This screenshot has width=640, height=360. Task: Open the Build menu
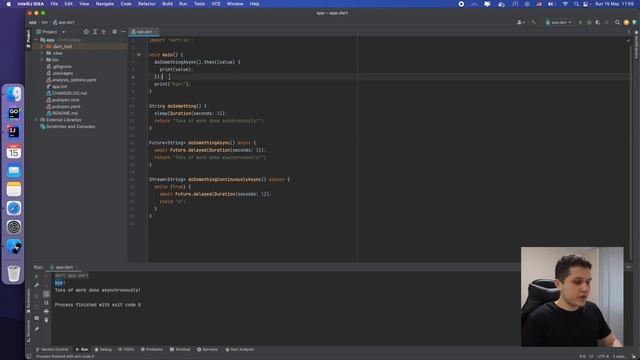pyautogui.click(x=167, y=4)
